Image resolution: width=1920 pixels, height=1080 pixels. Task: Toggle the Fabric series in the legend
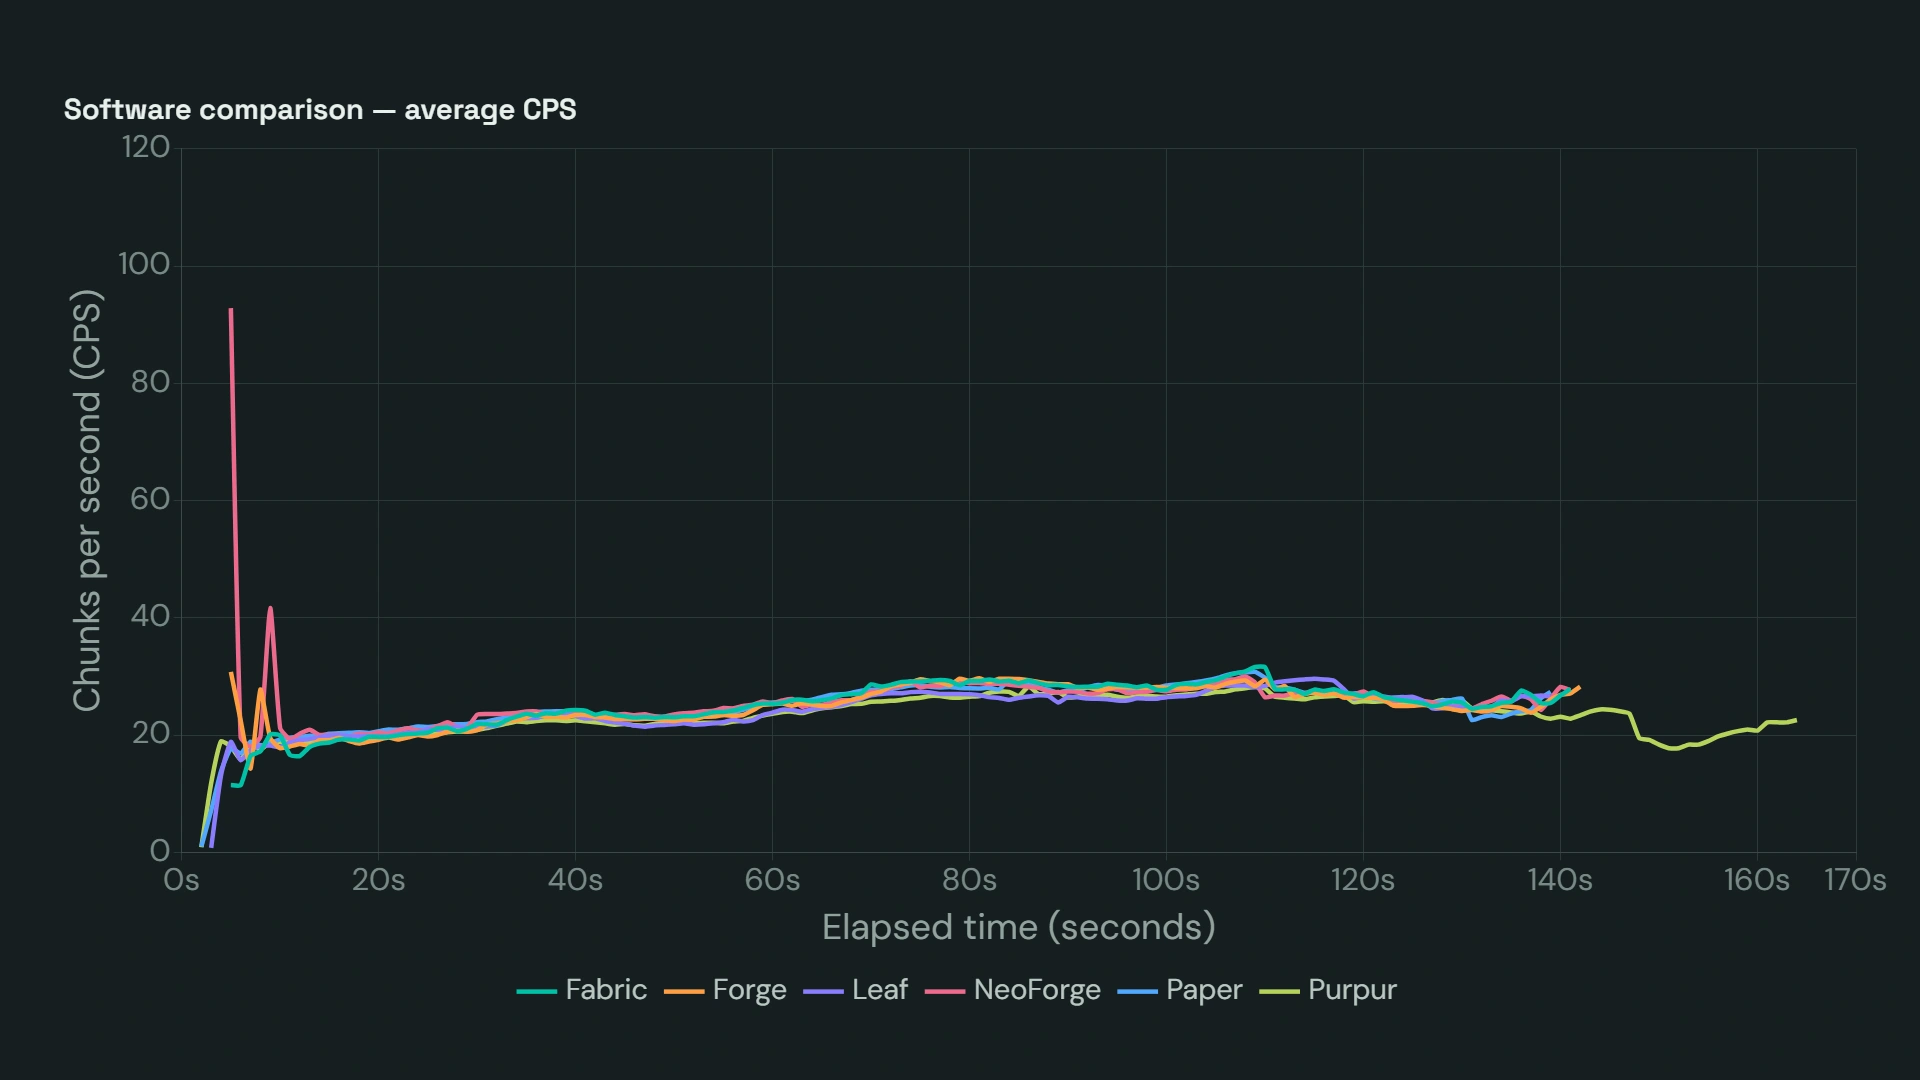(x=582, y=990)
